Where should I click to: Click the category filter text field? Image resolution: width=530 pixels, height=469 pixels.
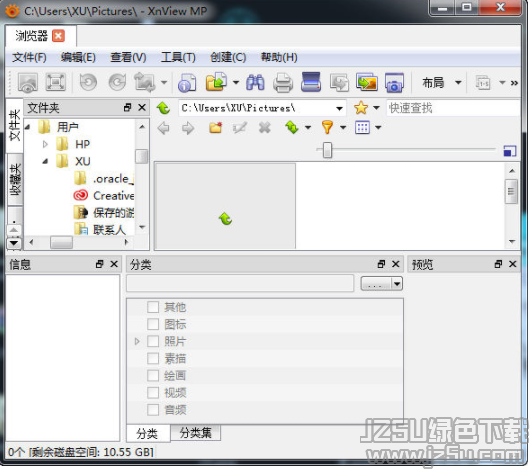[240, 283]
